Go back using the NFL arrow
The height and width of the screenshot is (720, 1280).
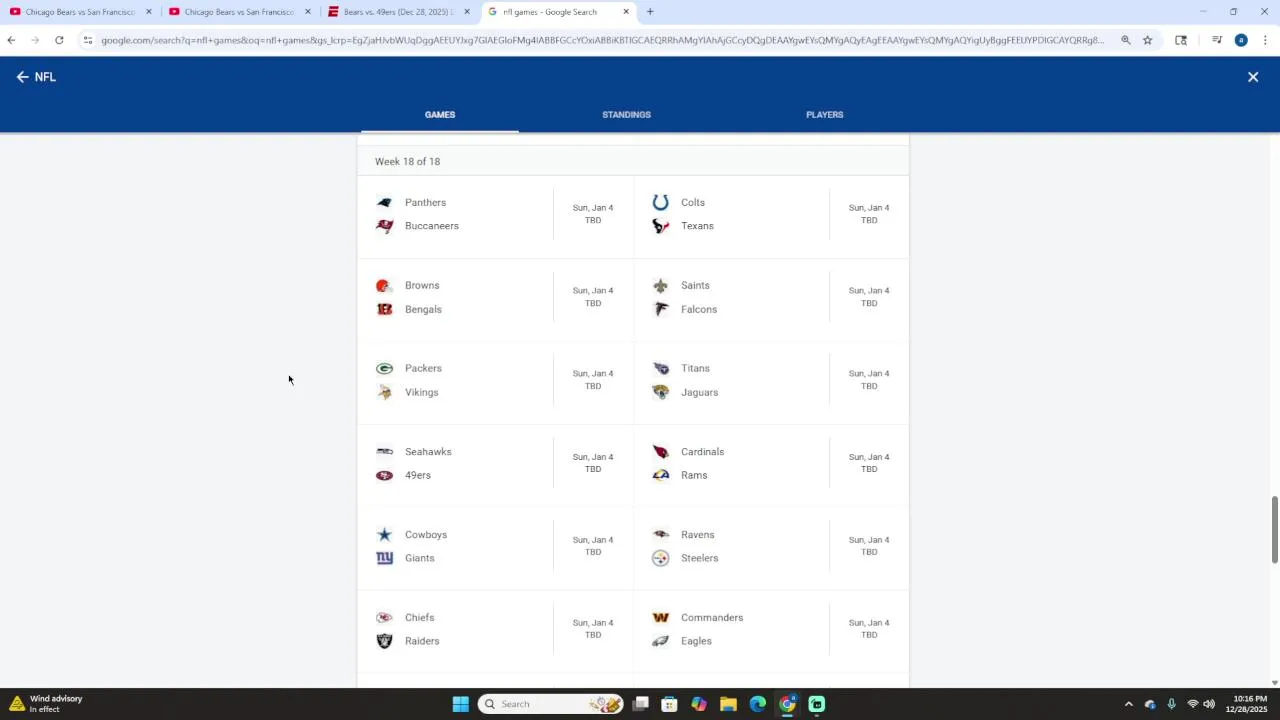pos(22,77)
